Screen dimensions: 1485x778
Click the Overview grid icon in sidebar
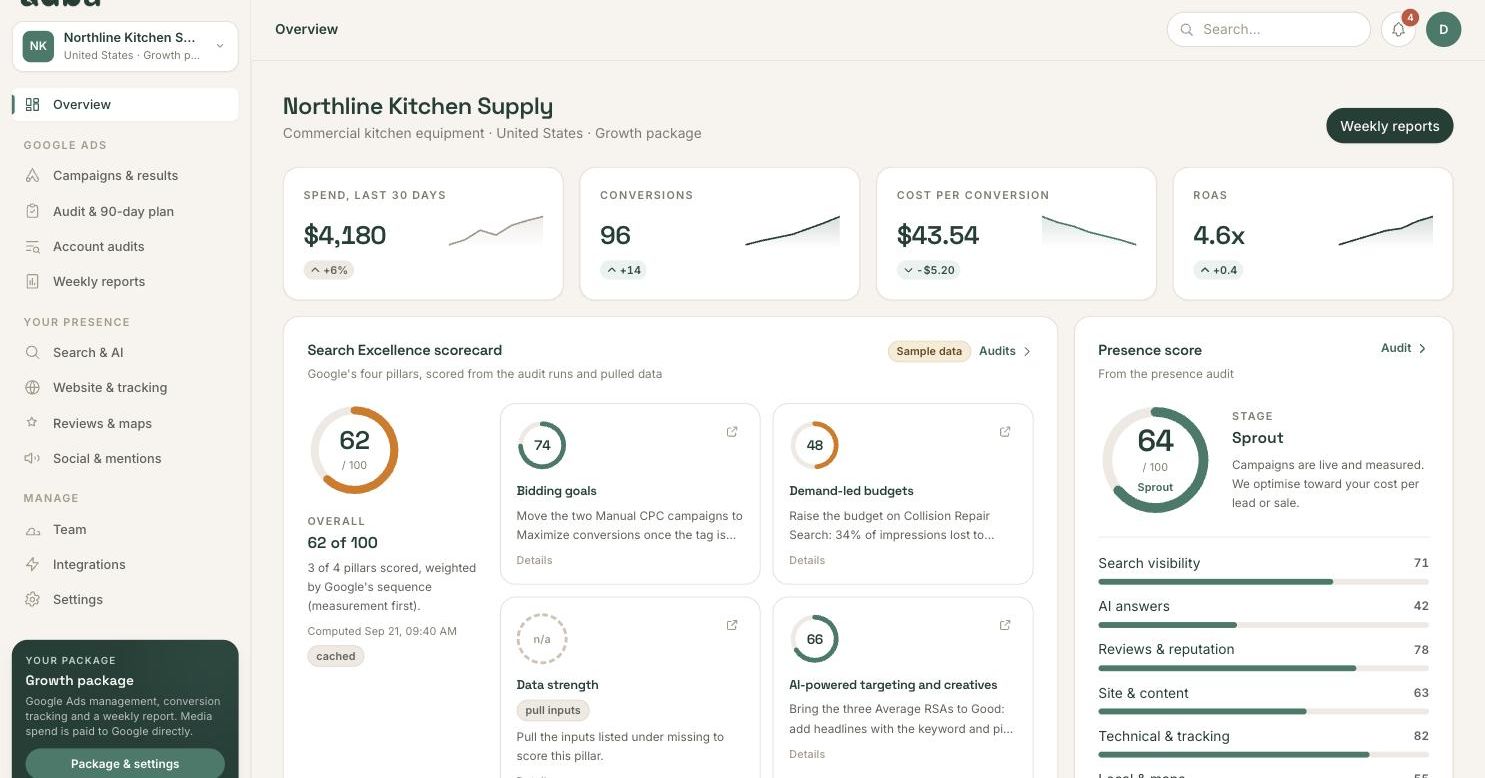[32, 104]
